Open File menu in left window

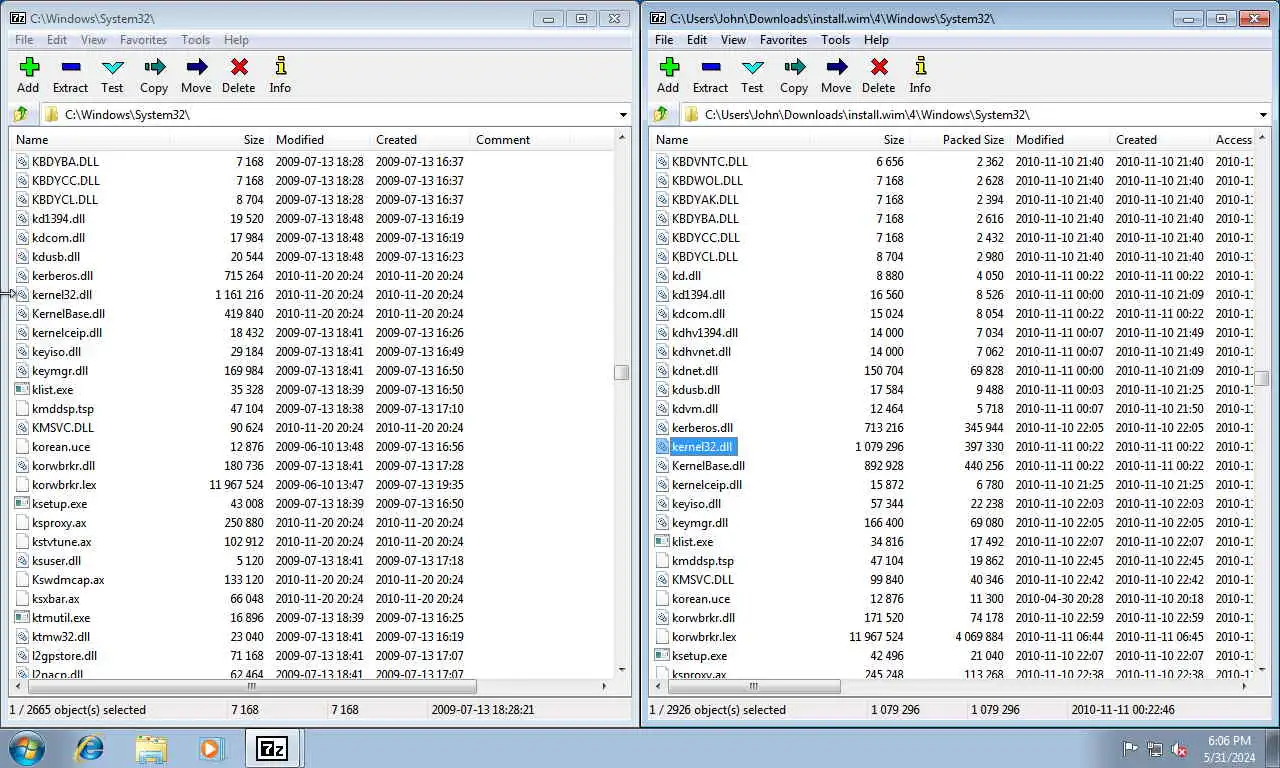tap(24, 40)
